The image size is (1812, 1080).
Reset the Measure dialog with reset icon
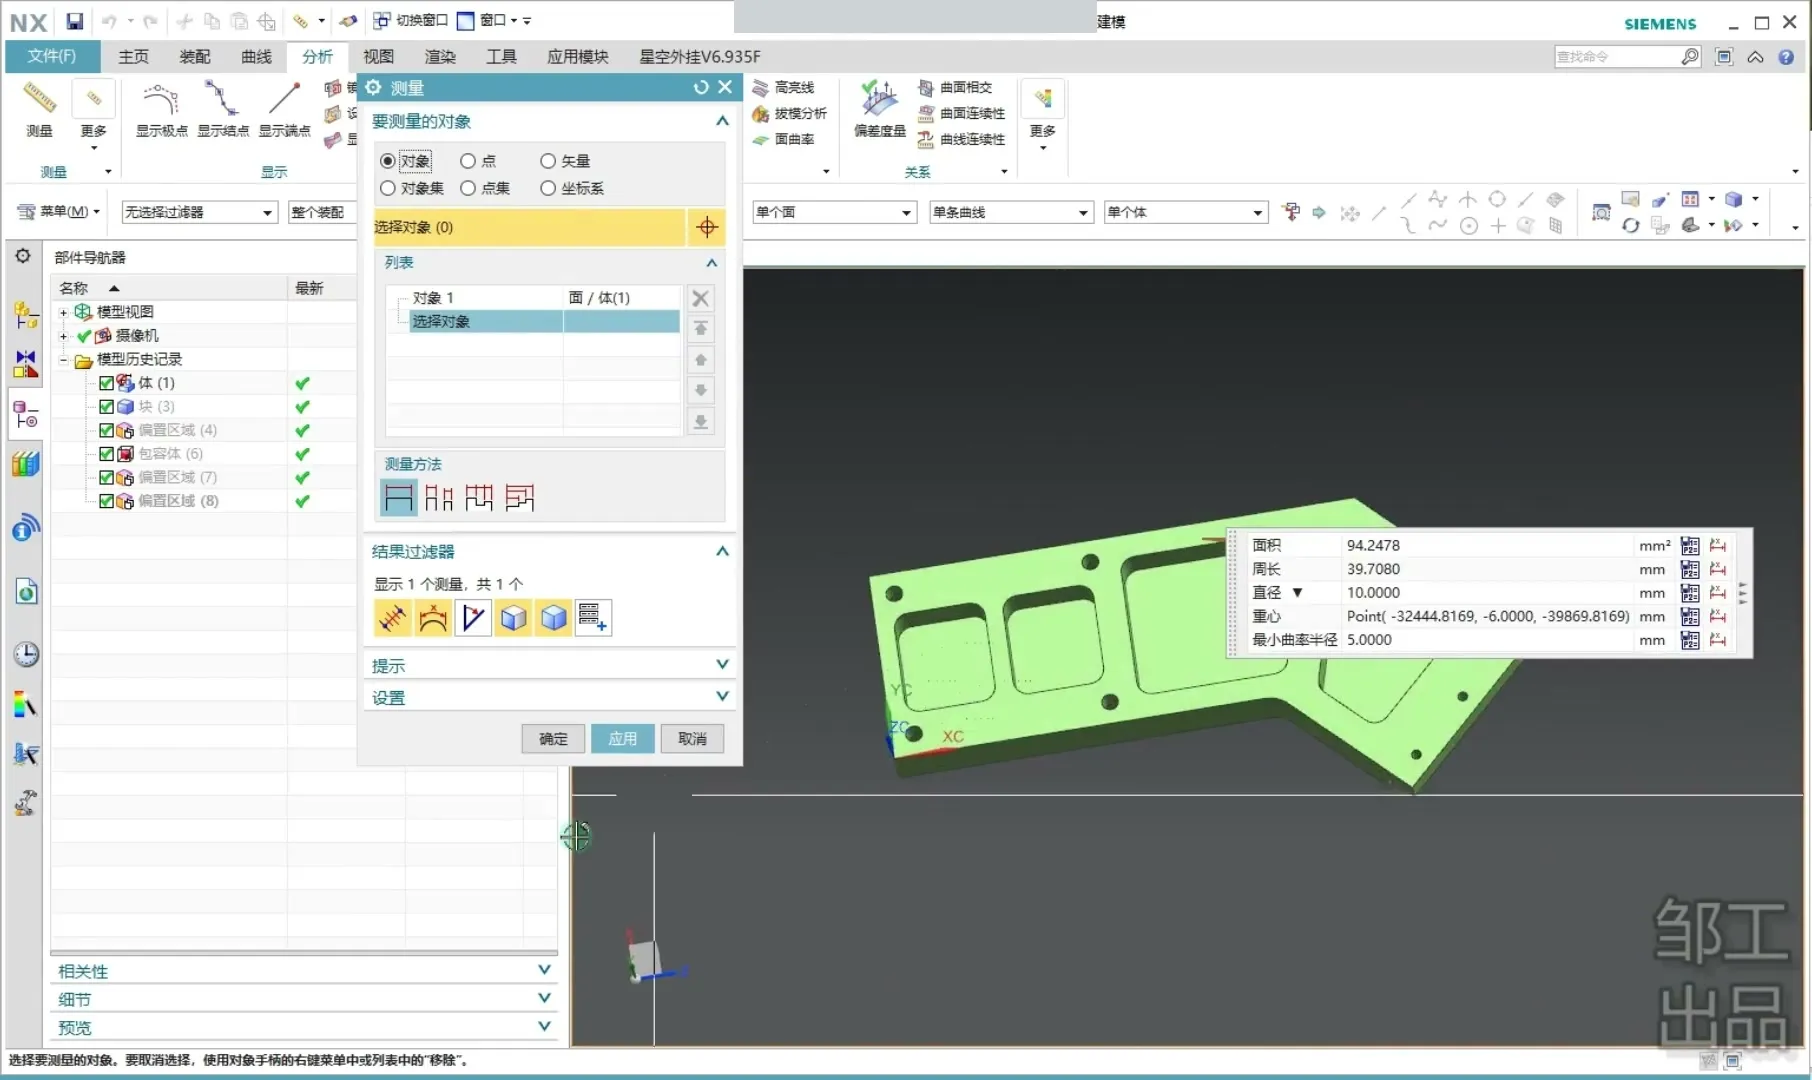coord(701,88)
